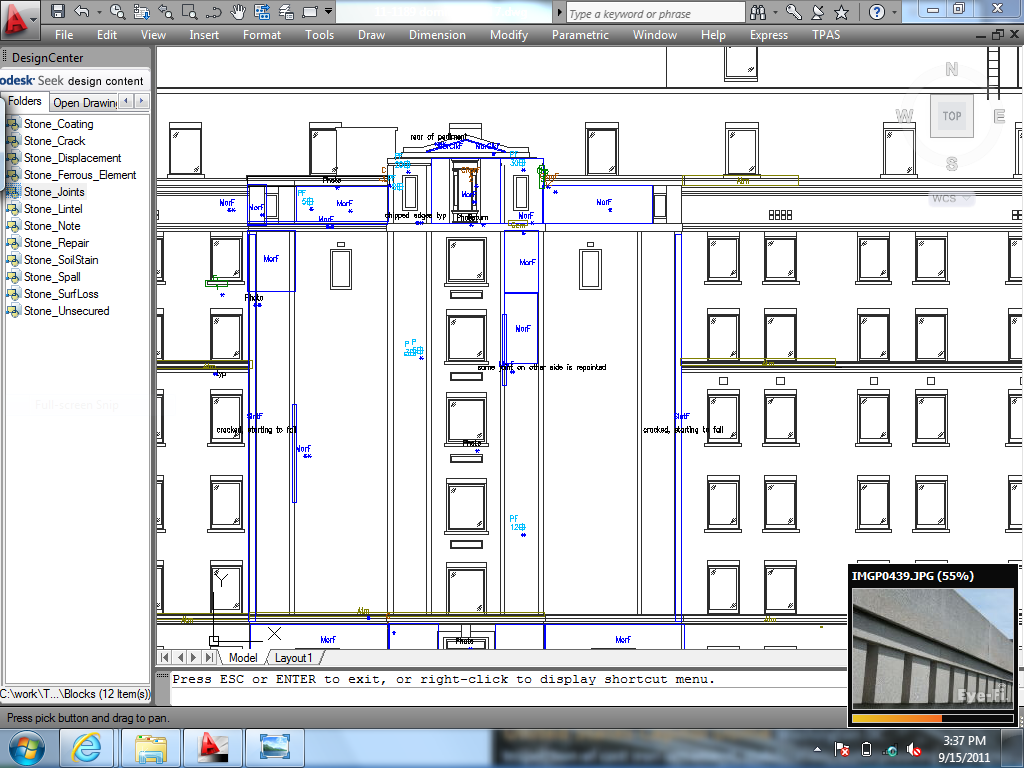1024x768 pixels.
Task: Click the IMGP0439.JPG photo thumbnail preview
Action: coord(932,648)
